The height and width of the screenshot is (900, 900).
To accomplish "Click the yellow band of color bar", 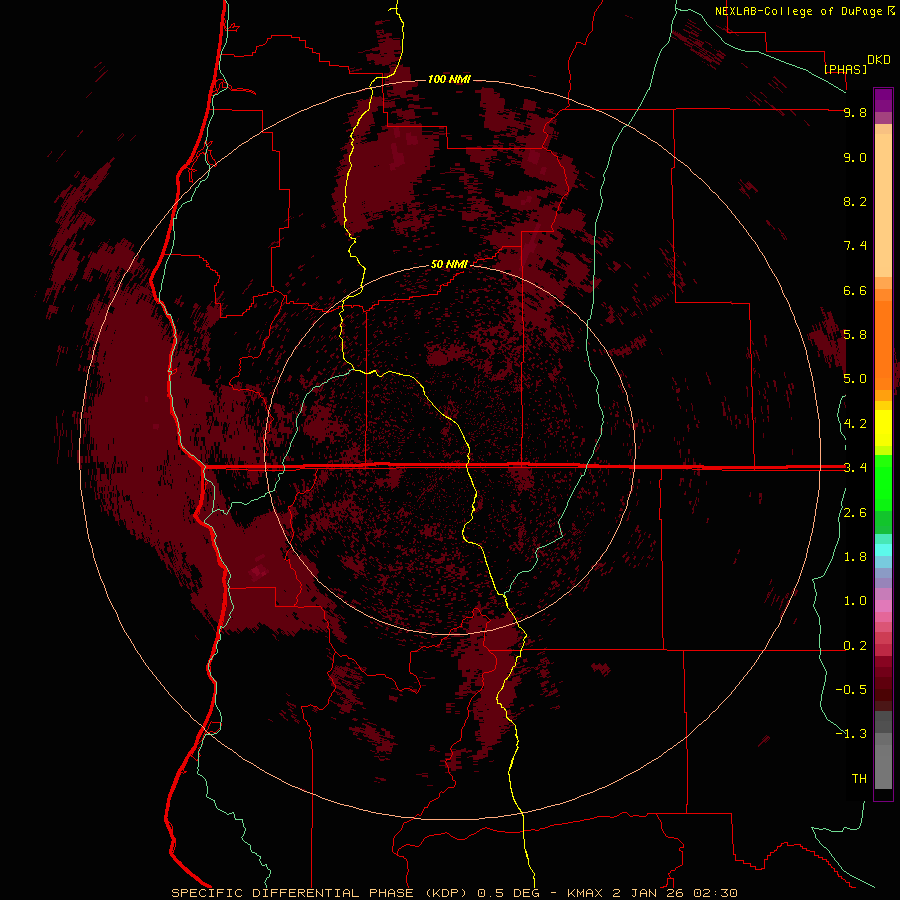I will 883,428.
